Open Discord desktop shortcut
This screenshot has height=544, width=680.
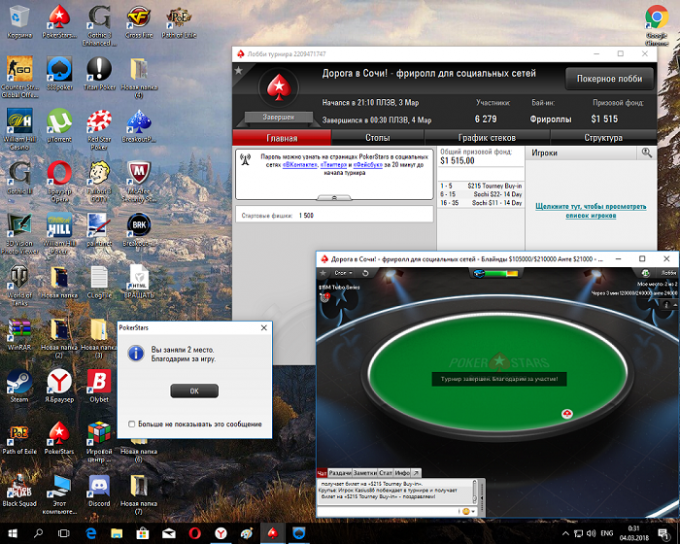(x=99, y=491)
